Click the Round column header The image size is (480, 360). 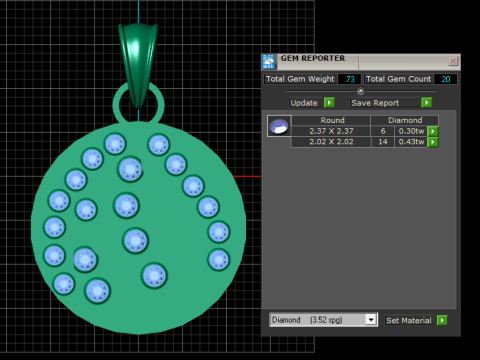point(332,120)
